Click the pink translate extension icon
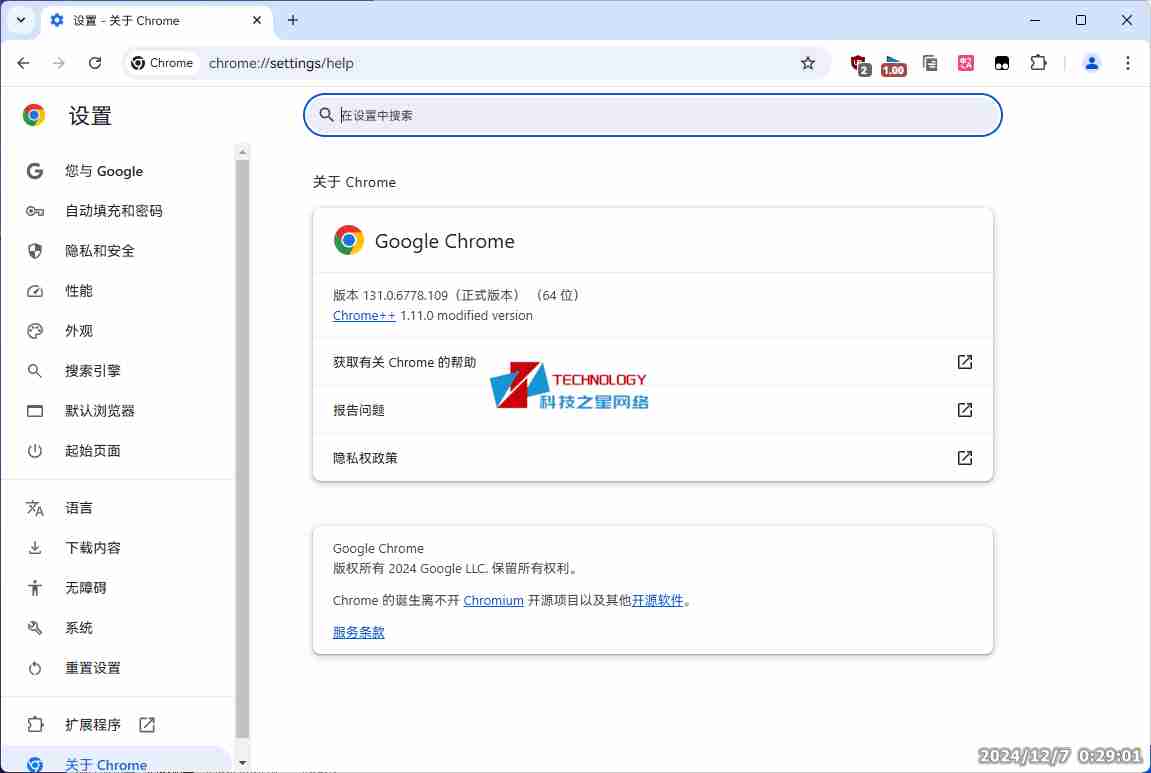Image resolution: width=1151 pixels, height=773 pixels. [x=966, y=63]
